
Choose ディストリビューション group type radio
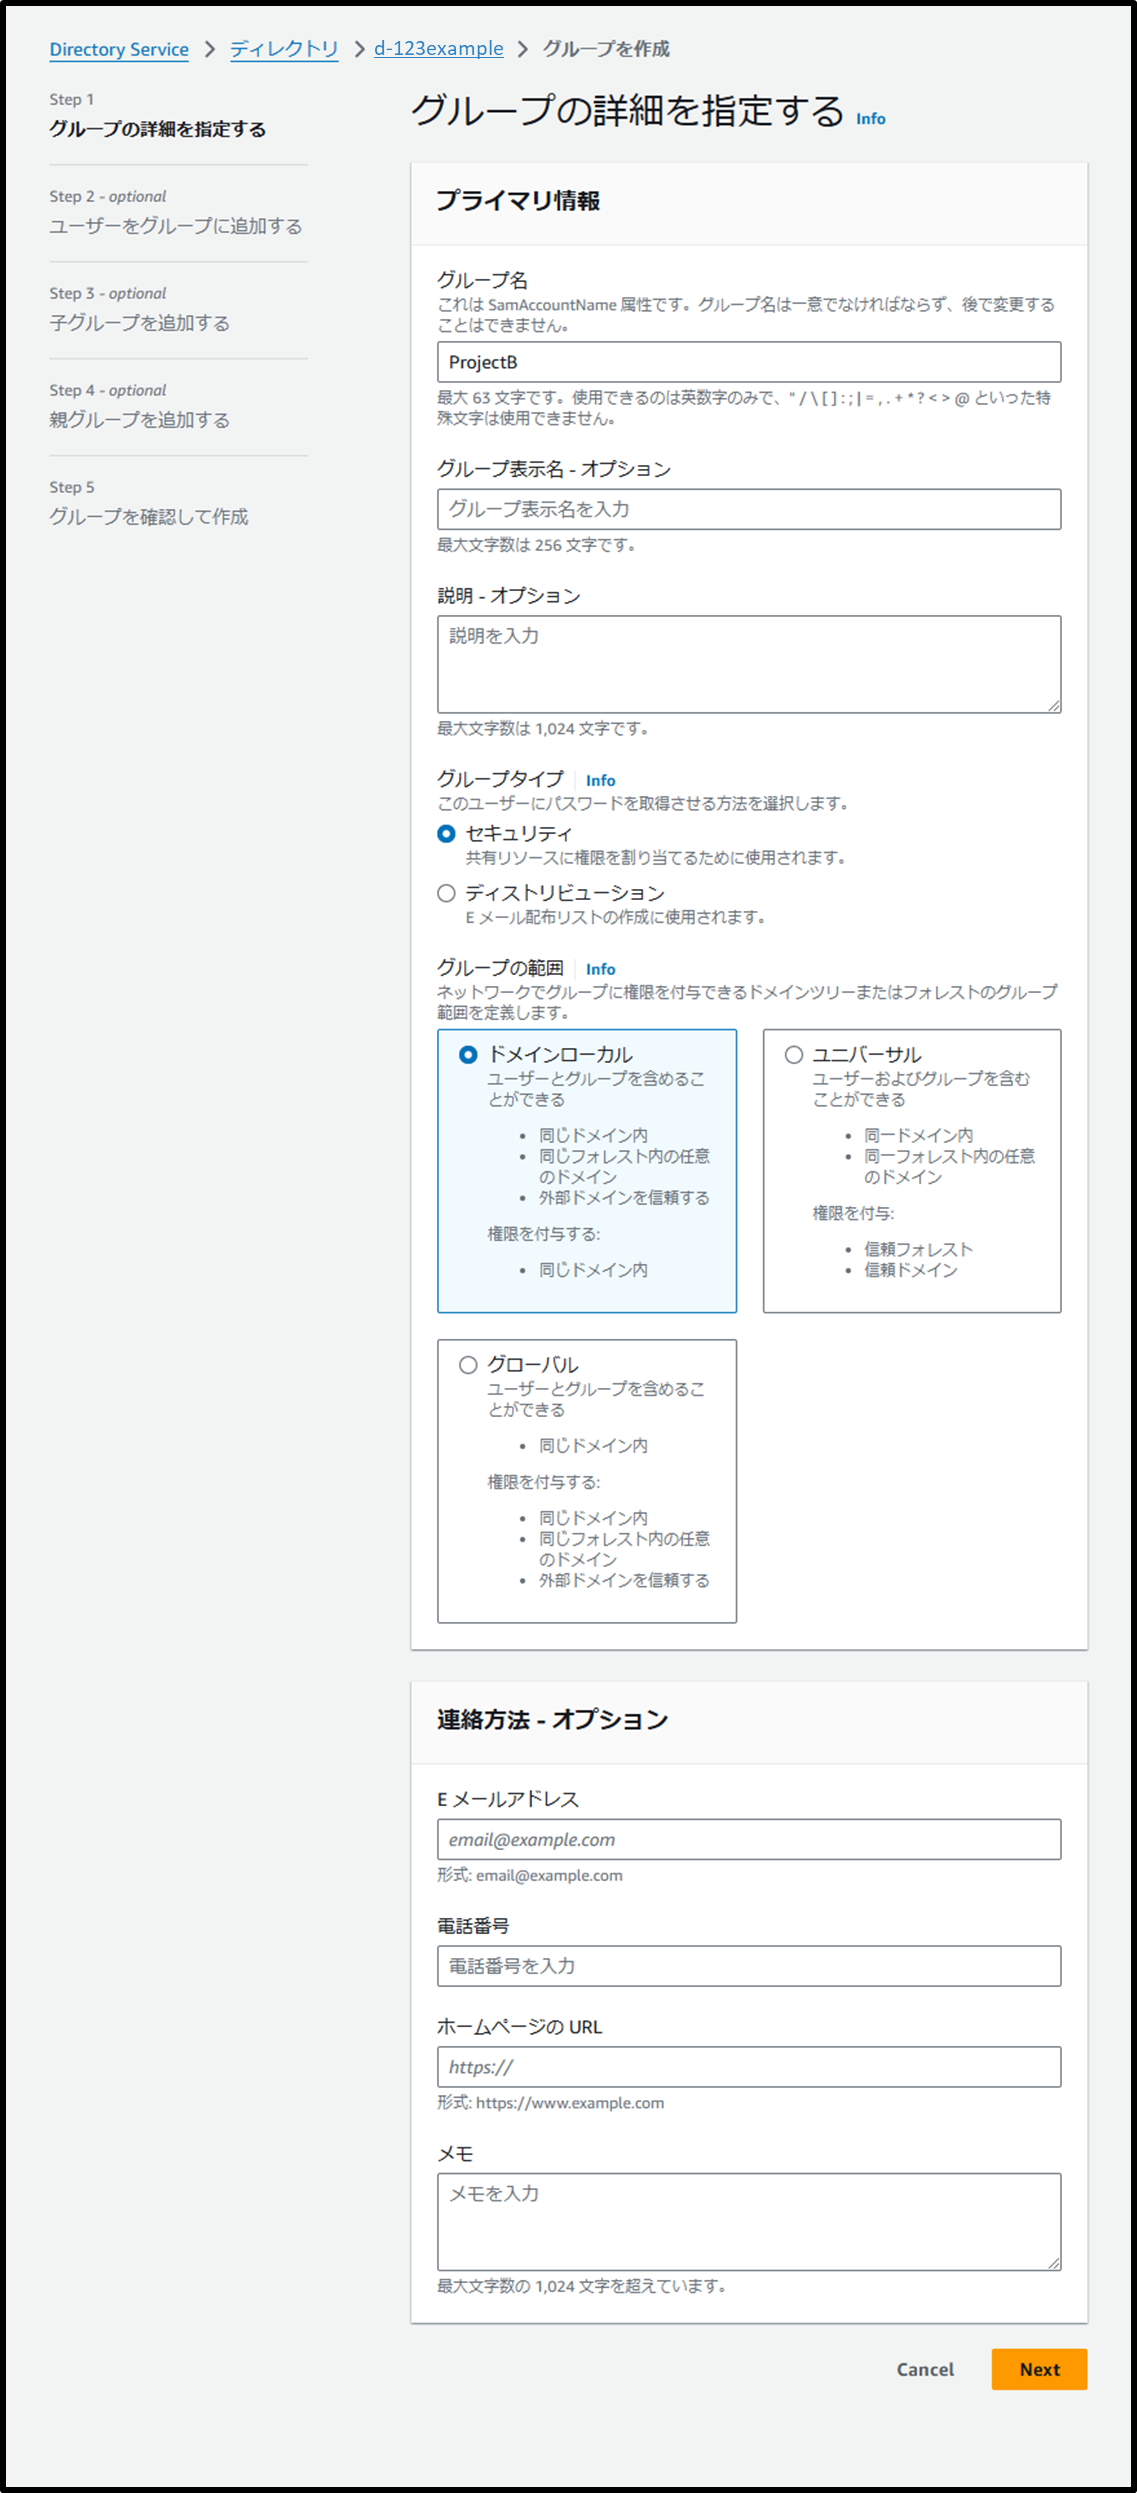(x=446, y=893)
